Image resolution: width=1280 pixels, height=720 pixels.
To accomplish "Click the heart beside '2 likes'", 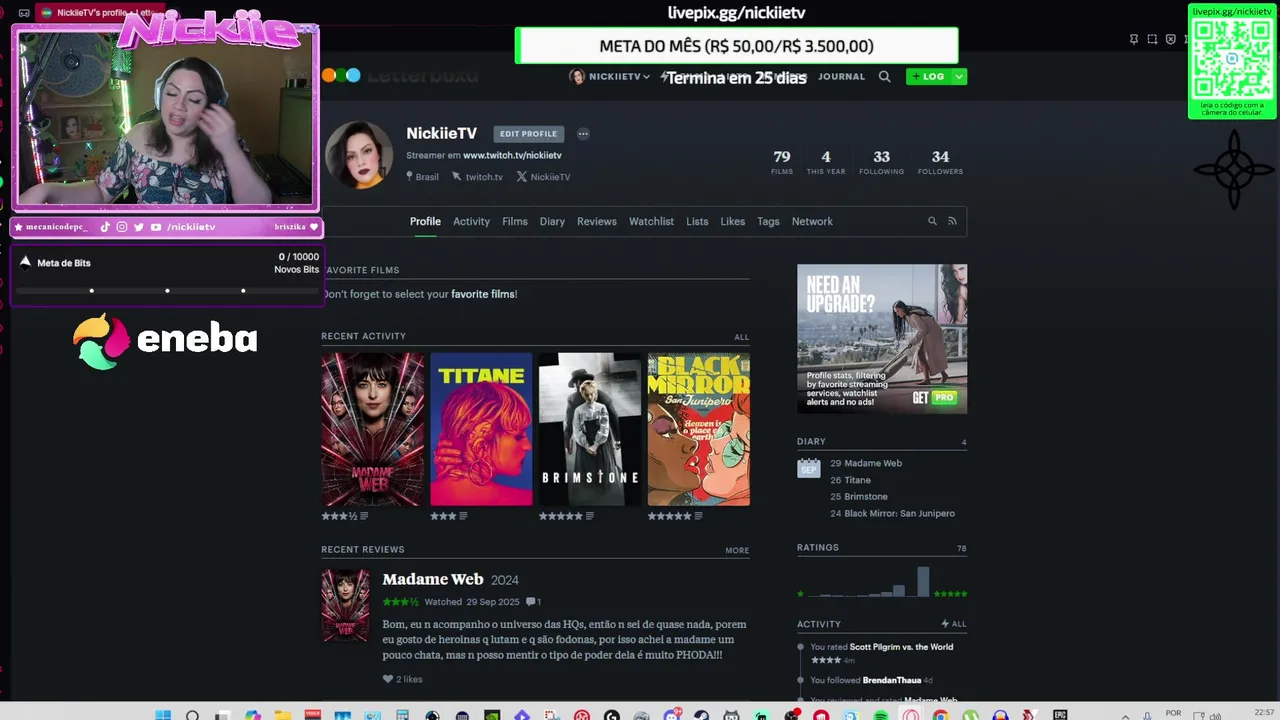I will click(388, 679).
